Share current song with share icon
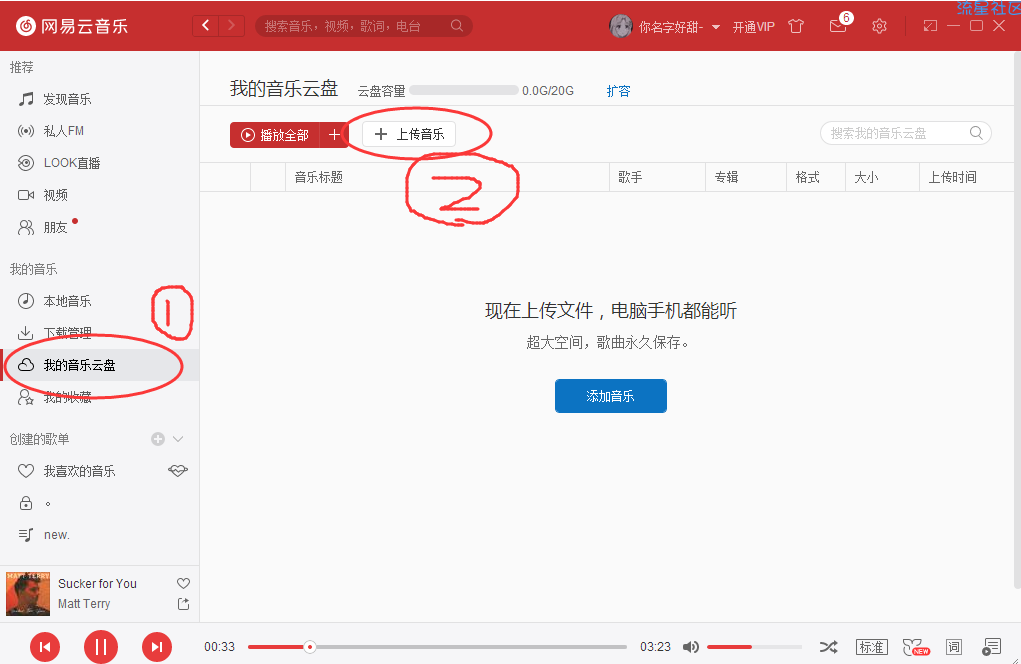Screen dimensions: 1021x664 [184, 604]
